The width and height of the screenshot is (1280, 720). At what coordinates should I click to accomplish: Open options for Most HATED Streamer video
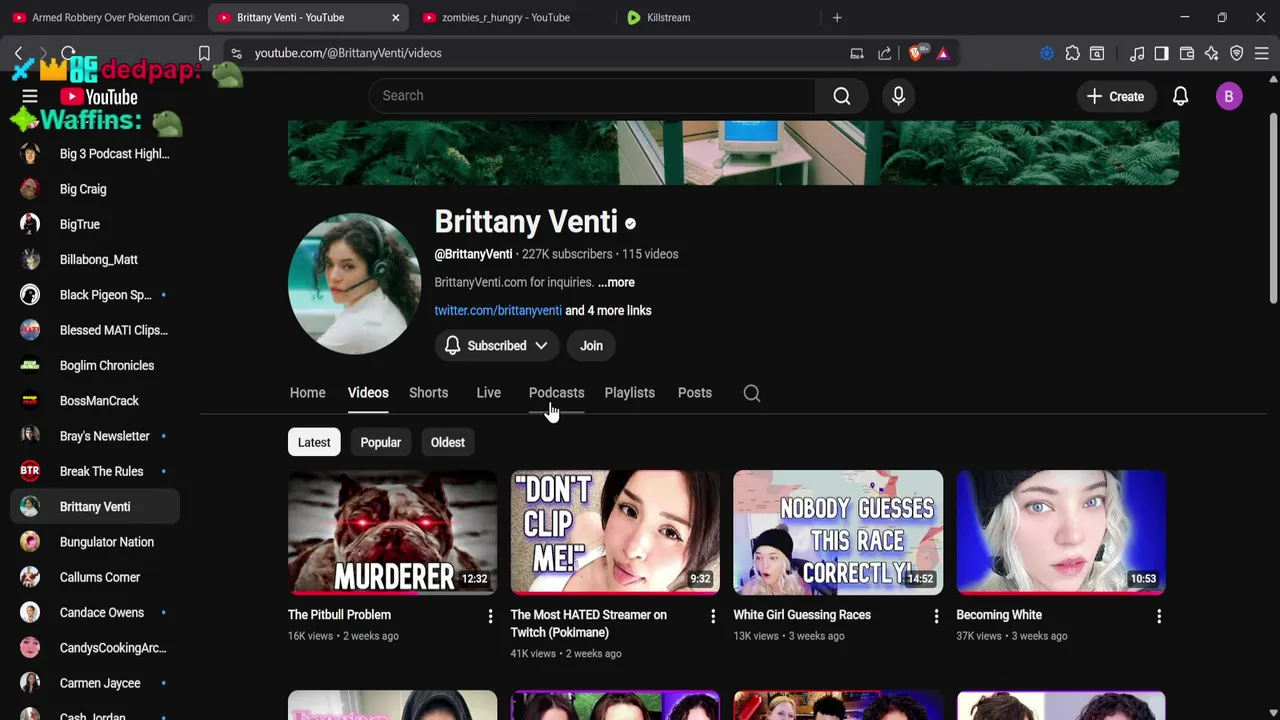(x=713, y=617)
